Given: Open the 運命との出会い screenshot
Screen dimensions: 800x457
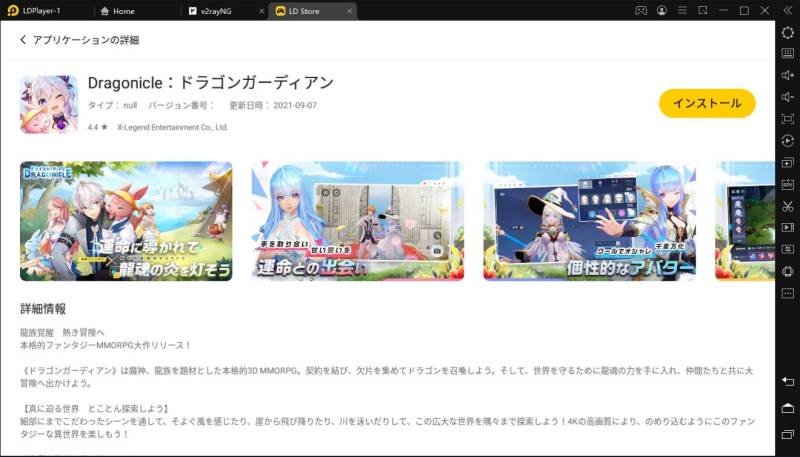Looking at the screenshot, I should coord(358,221).
